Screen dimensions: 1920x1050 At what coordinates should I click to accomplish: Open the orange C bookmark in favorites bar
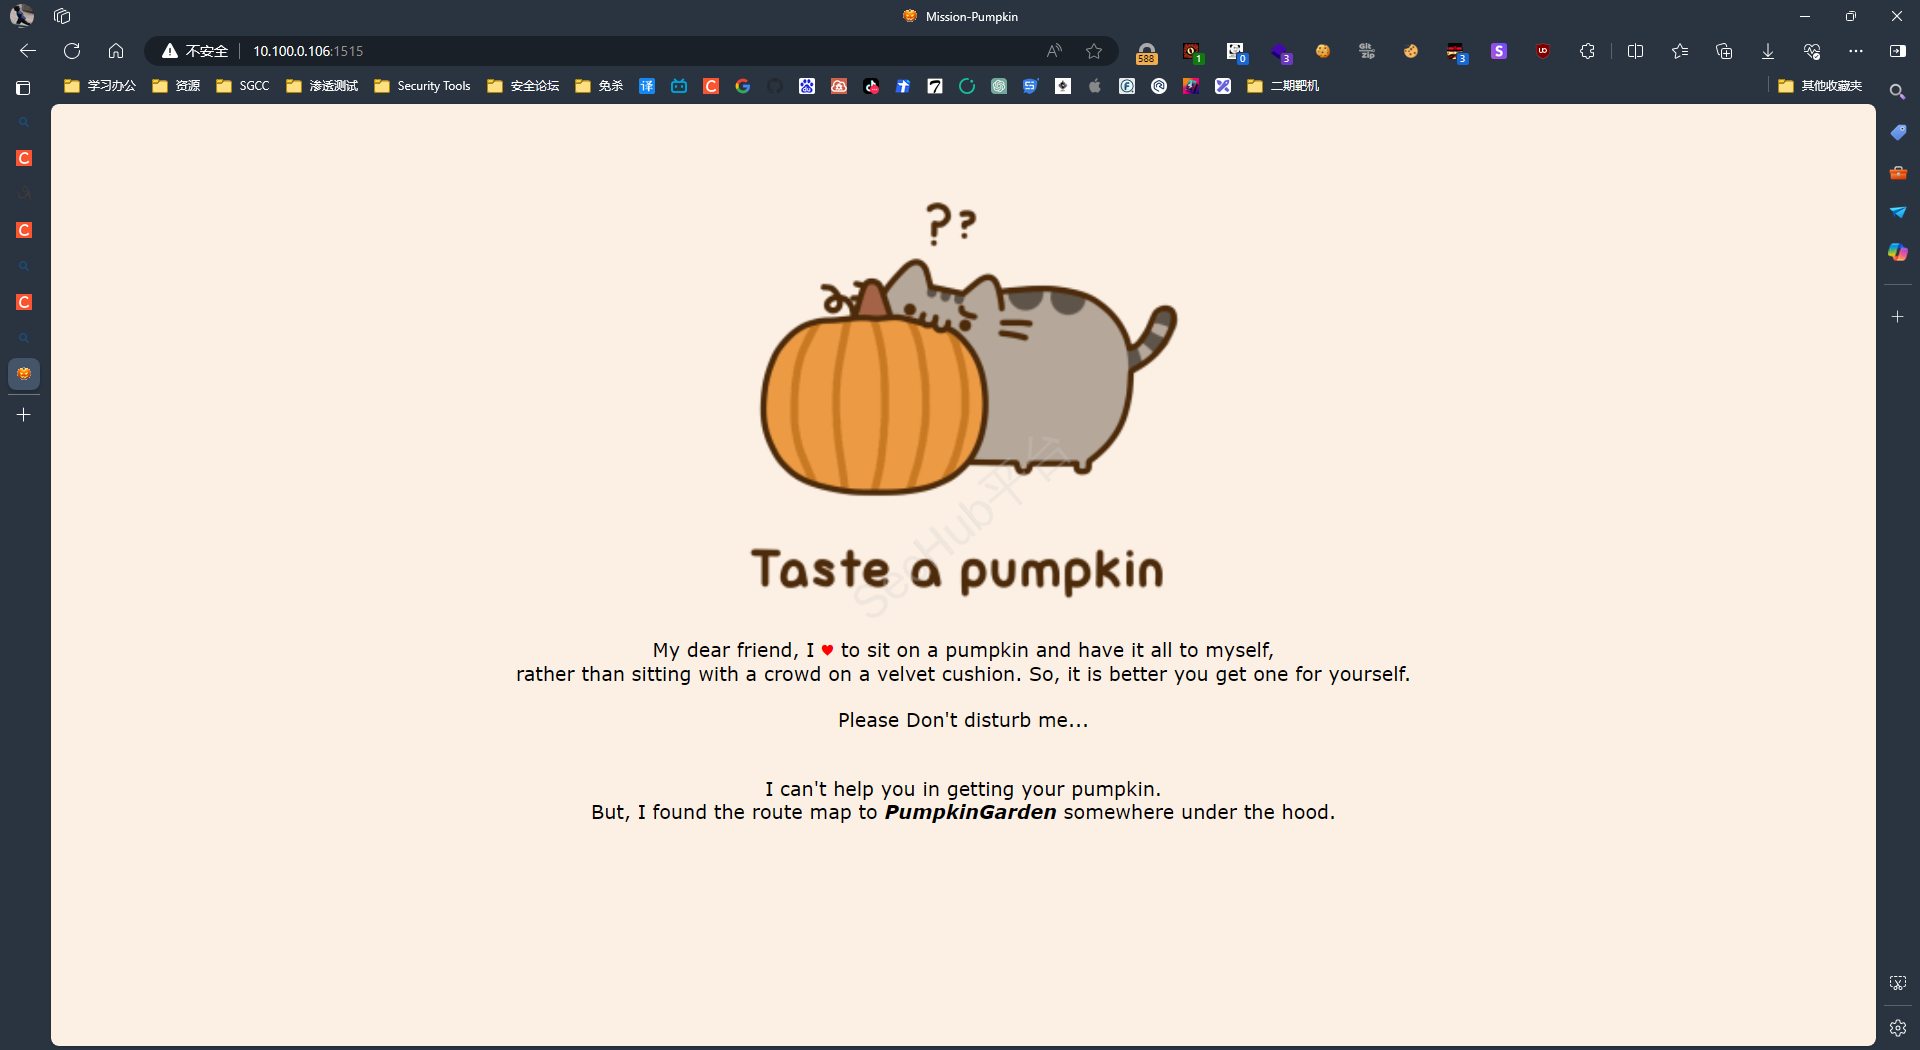[711, 86]
